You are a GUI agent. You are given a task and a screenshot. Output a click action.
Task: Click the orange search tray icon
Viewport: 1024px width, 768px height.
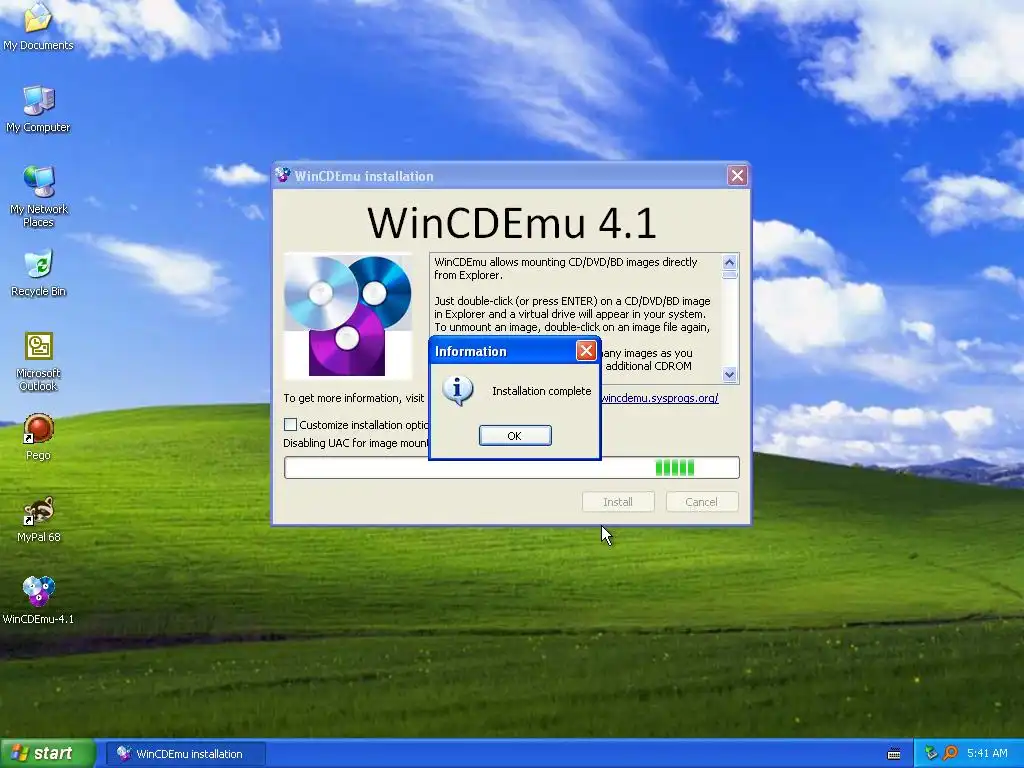coord(950,753)
